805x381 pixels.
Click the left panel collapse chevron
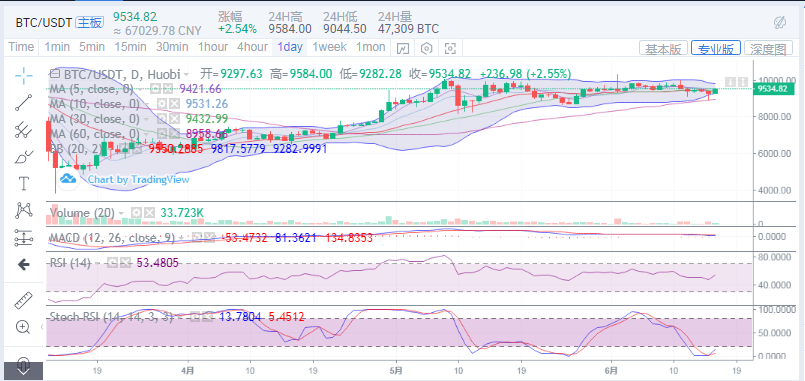[x=43, y=327]
